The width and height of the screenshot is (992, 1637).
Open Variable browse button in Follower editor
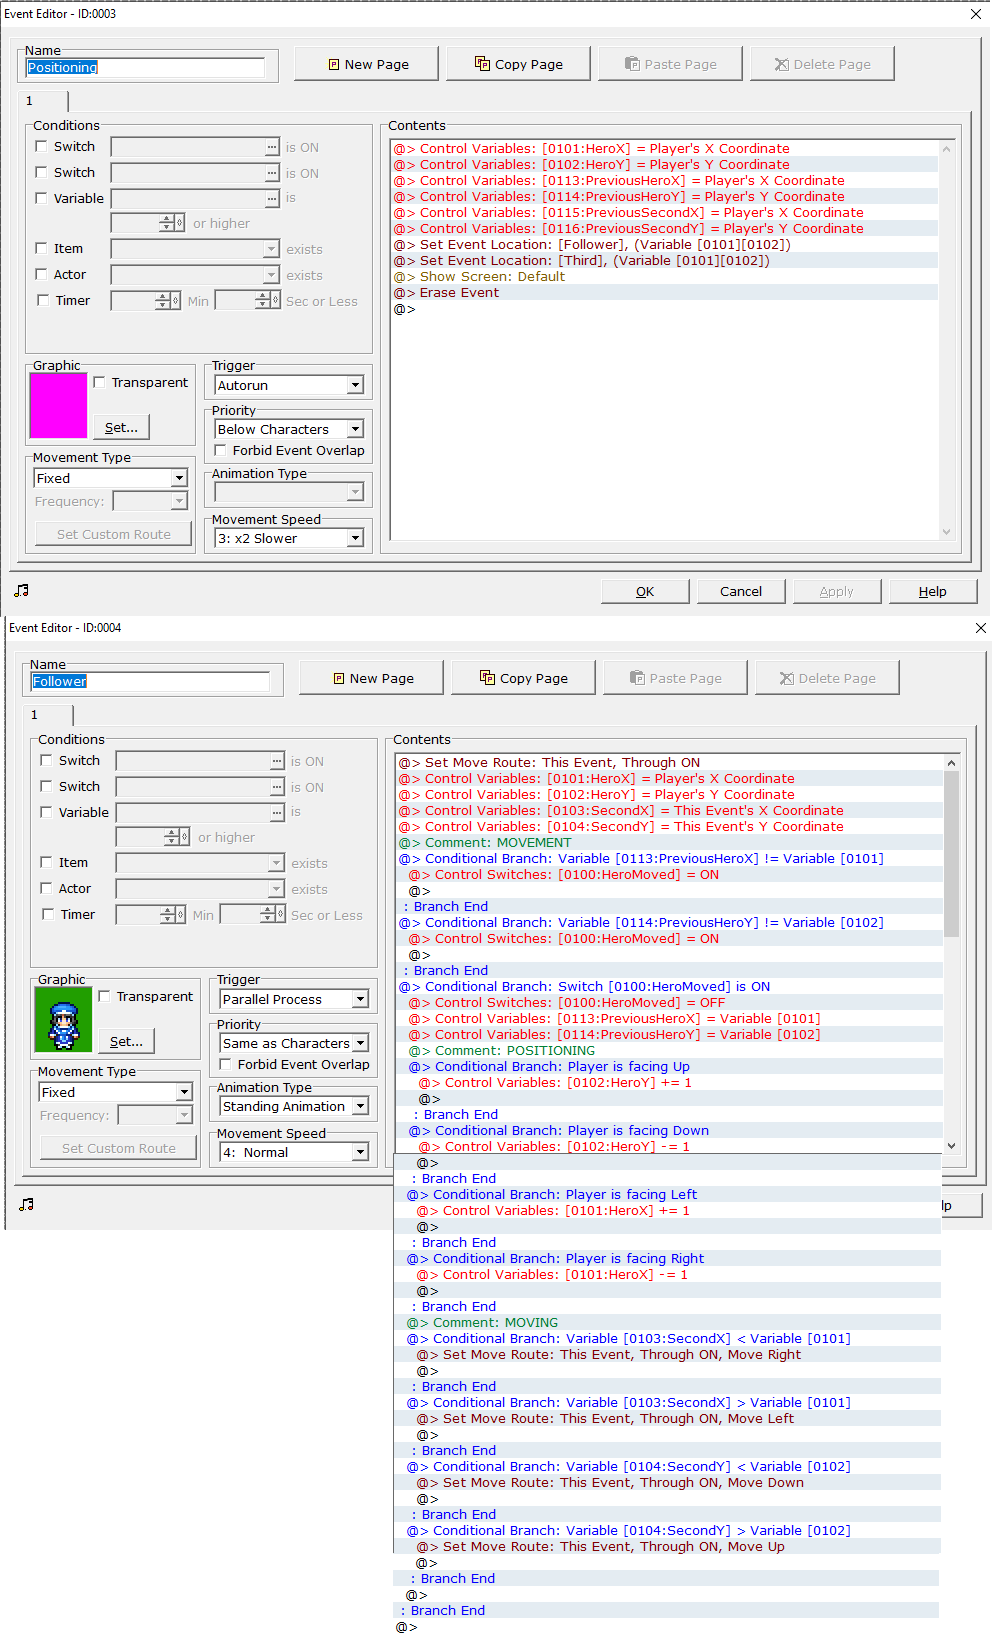(277, 812)
